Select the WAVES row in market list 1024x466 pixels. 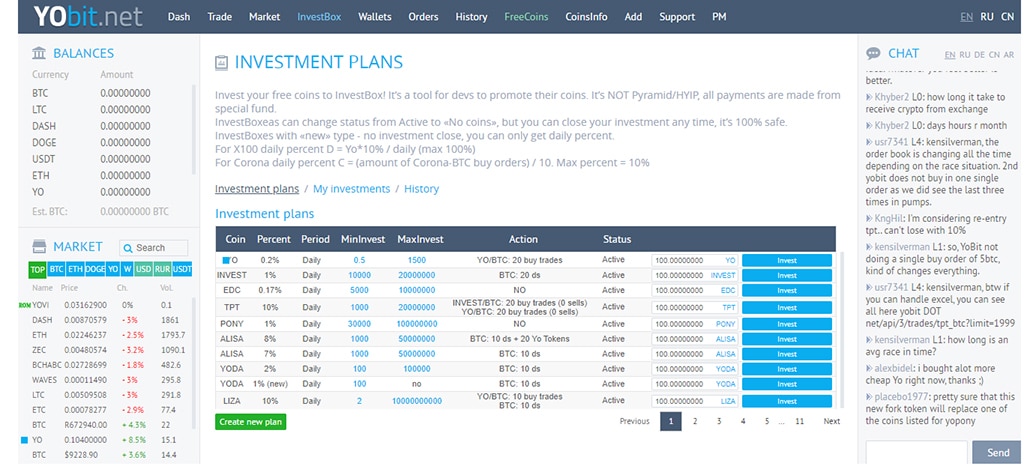pos(106,380)
